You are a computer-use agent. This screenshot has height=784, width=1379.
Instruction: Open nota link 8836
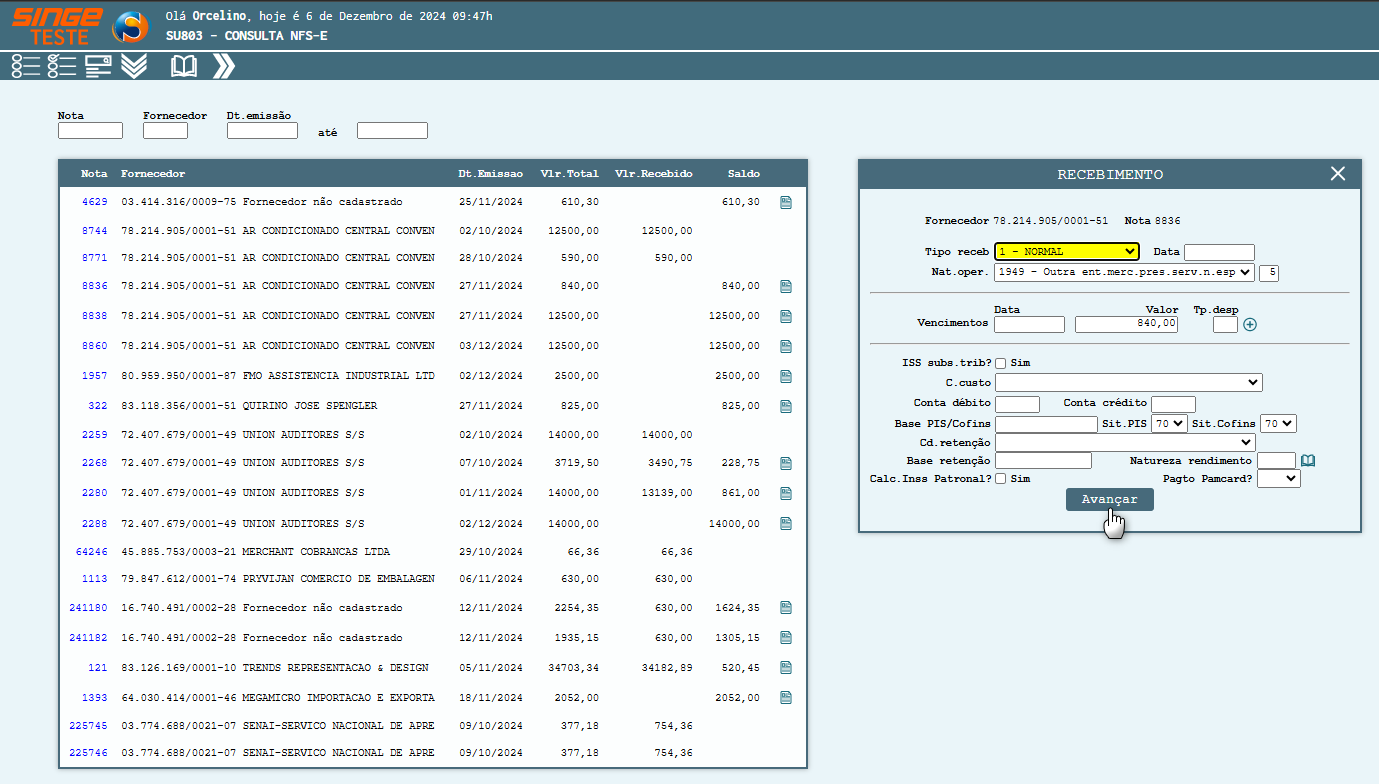coord(94,286)
